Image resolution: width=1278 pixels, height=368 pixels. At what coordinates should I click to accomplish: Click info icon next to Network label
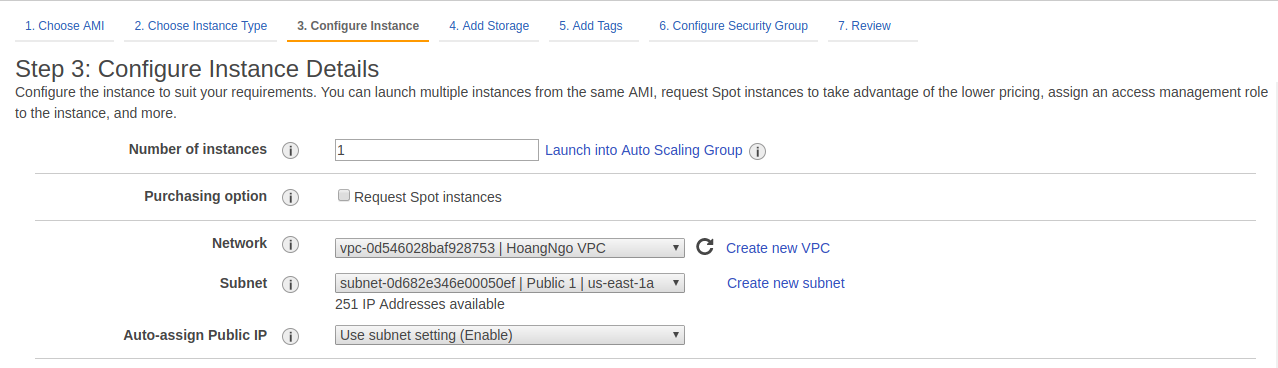291,245
